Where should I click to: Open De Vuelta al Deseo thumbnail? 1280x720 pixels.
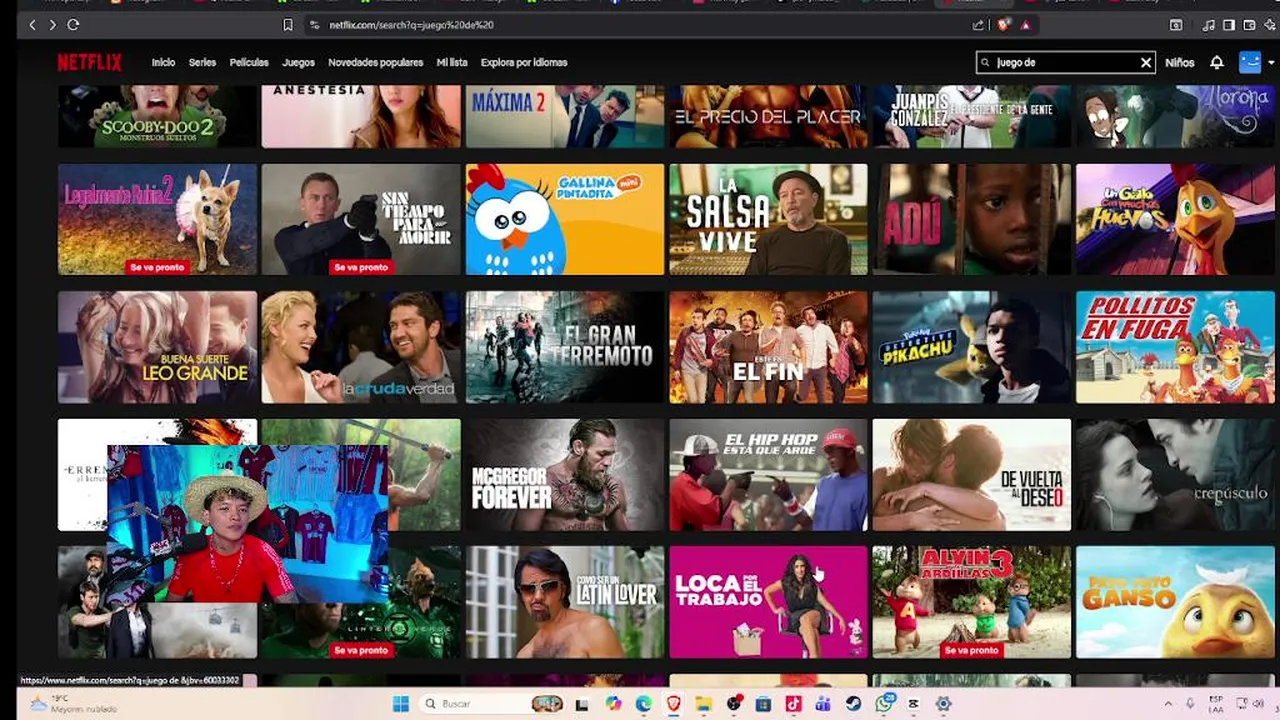click(972, 475)
